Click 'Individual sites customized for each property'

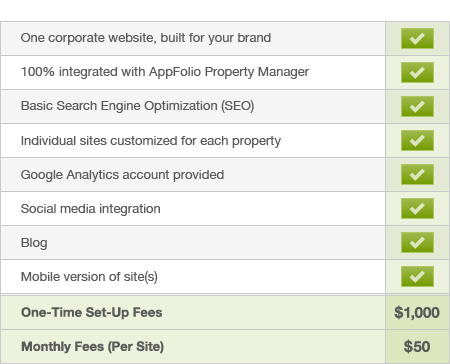(151, 141)
